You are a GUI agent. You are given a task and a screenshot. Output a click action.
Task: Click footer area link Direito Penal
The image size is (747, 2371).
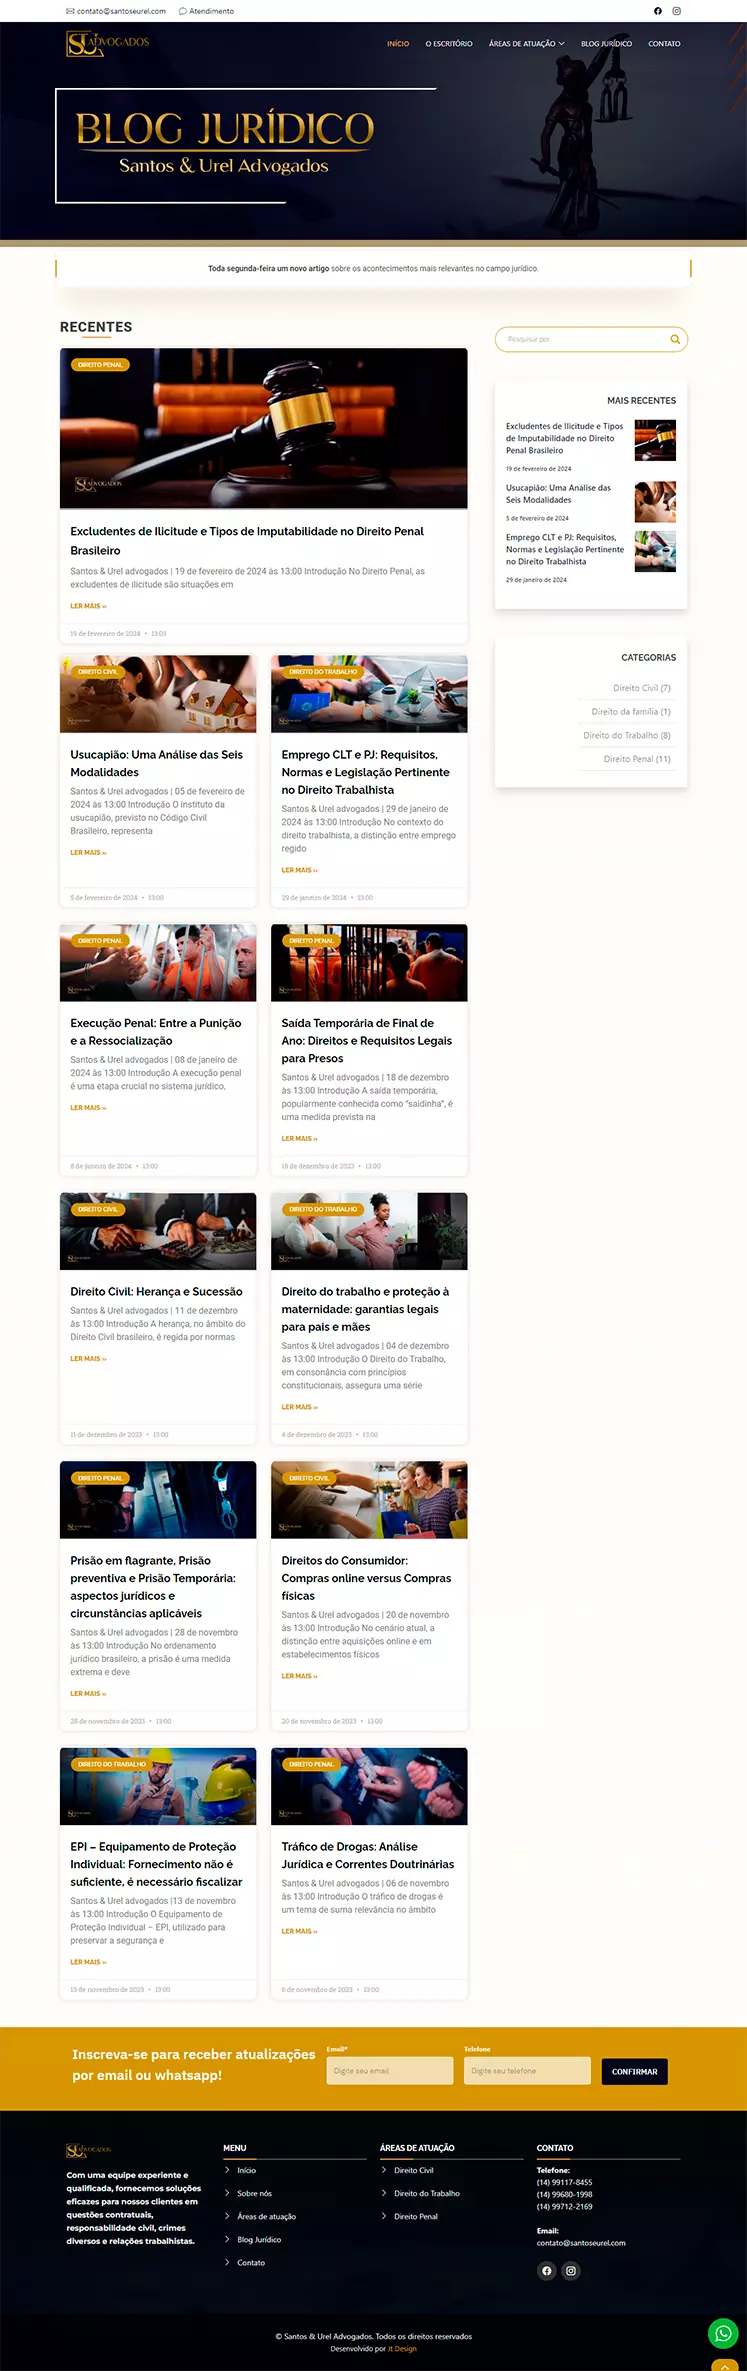click(x=416, y=2216)
